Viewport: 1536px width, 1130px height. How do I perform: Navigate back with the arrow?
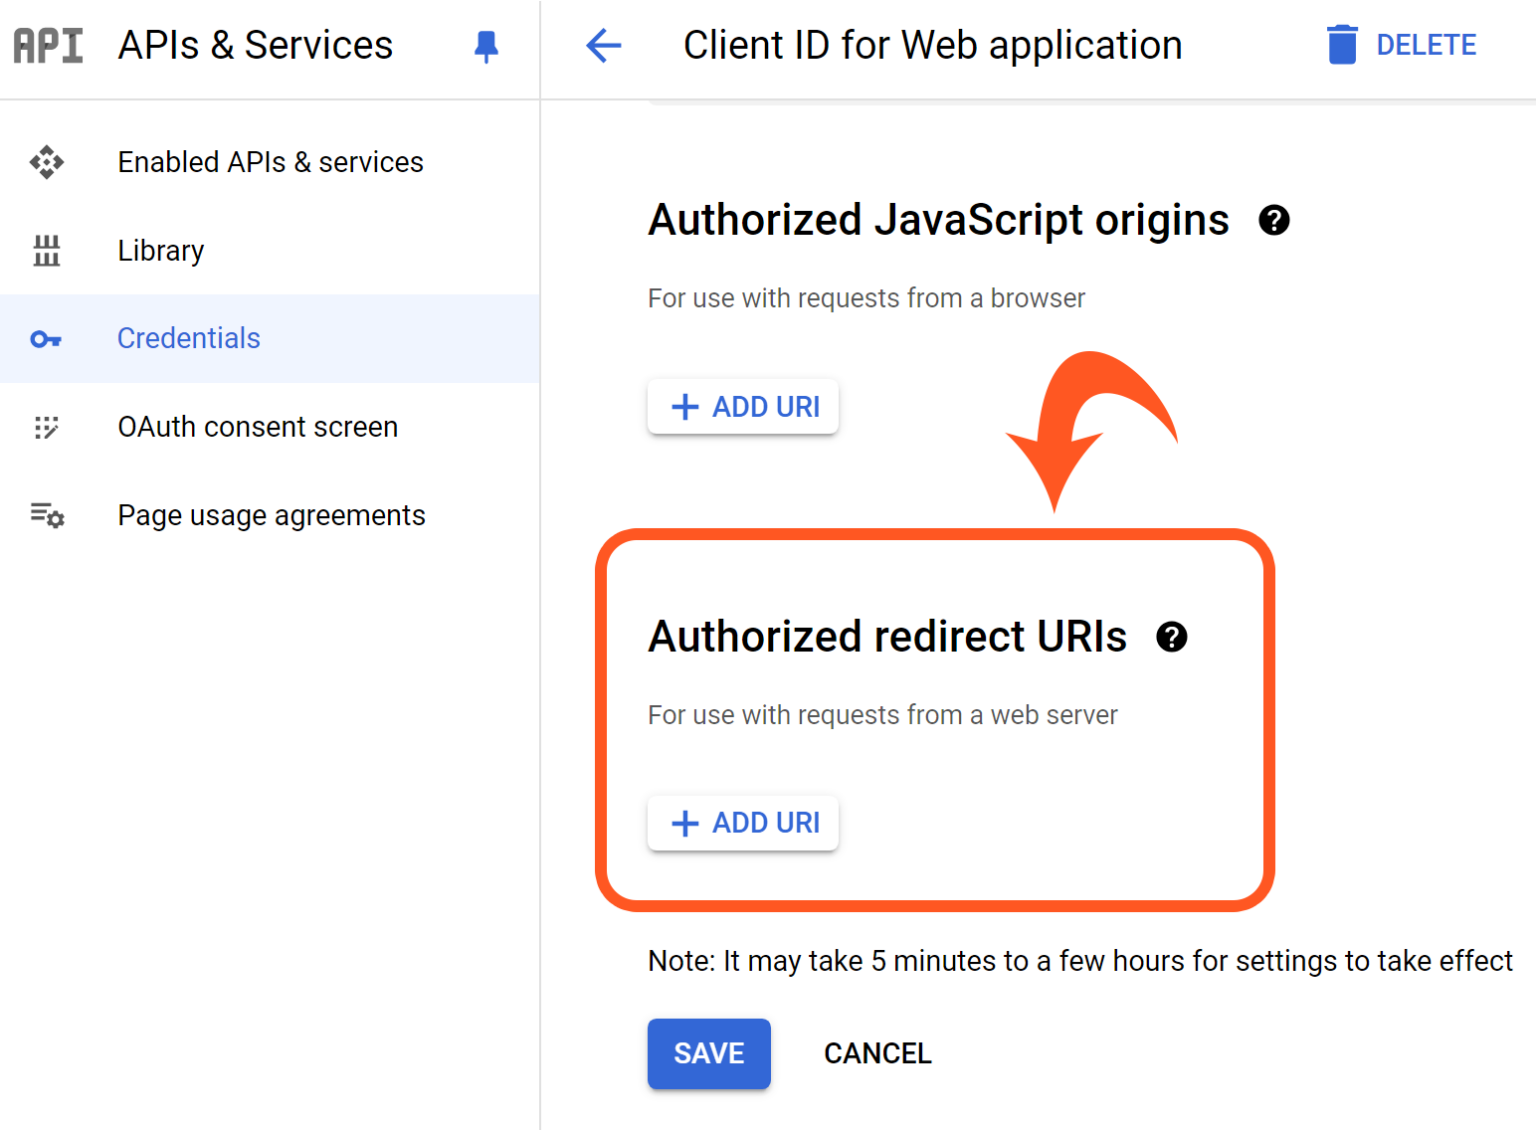click(x=603, y=45)
